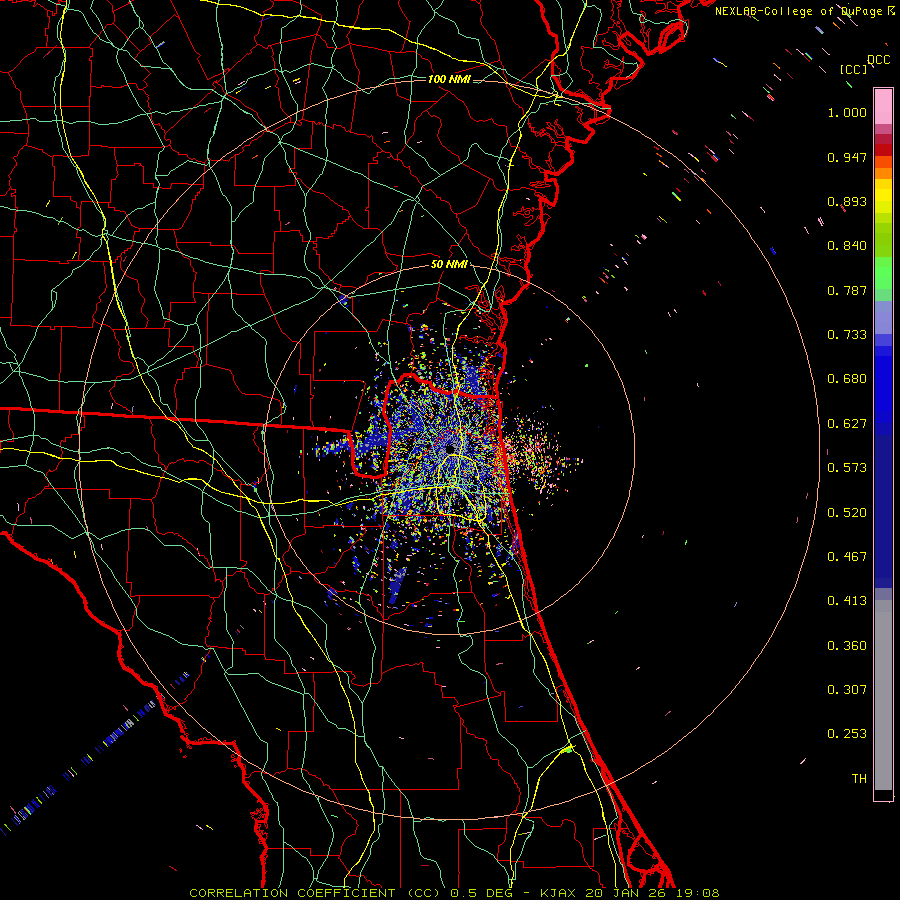
Task: Select the 0.413 legend value
Action: point(847,601)
